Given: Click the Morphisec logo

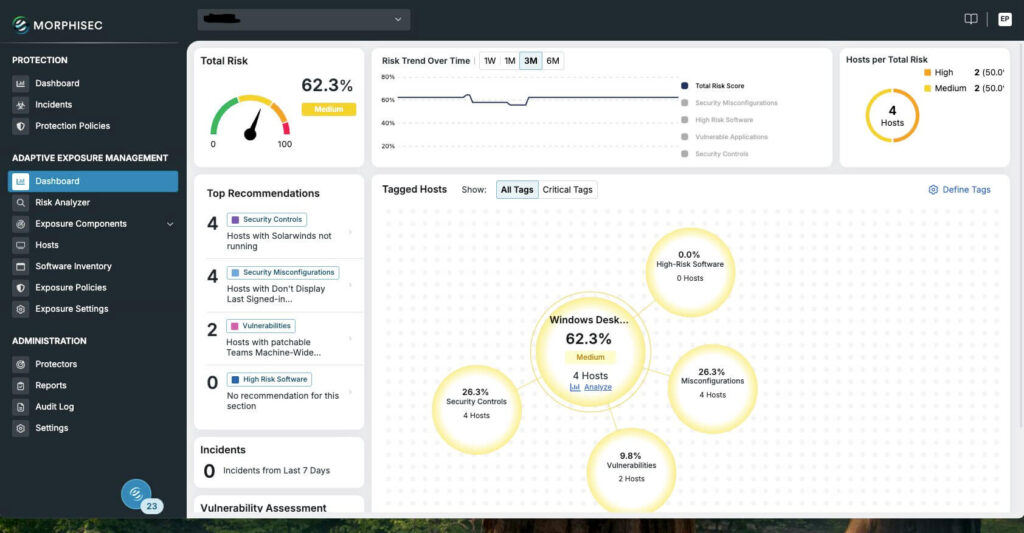Looking at the screenshot, I should 57,25.
